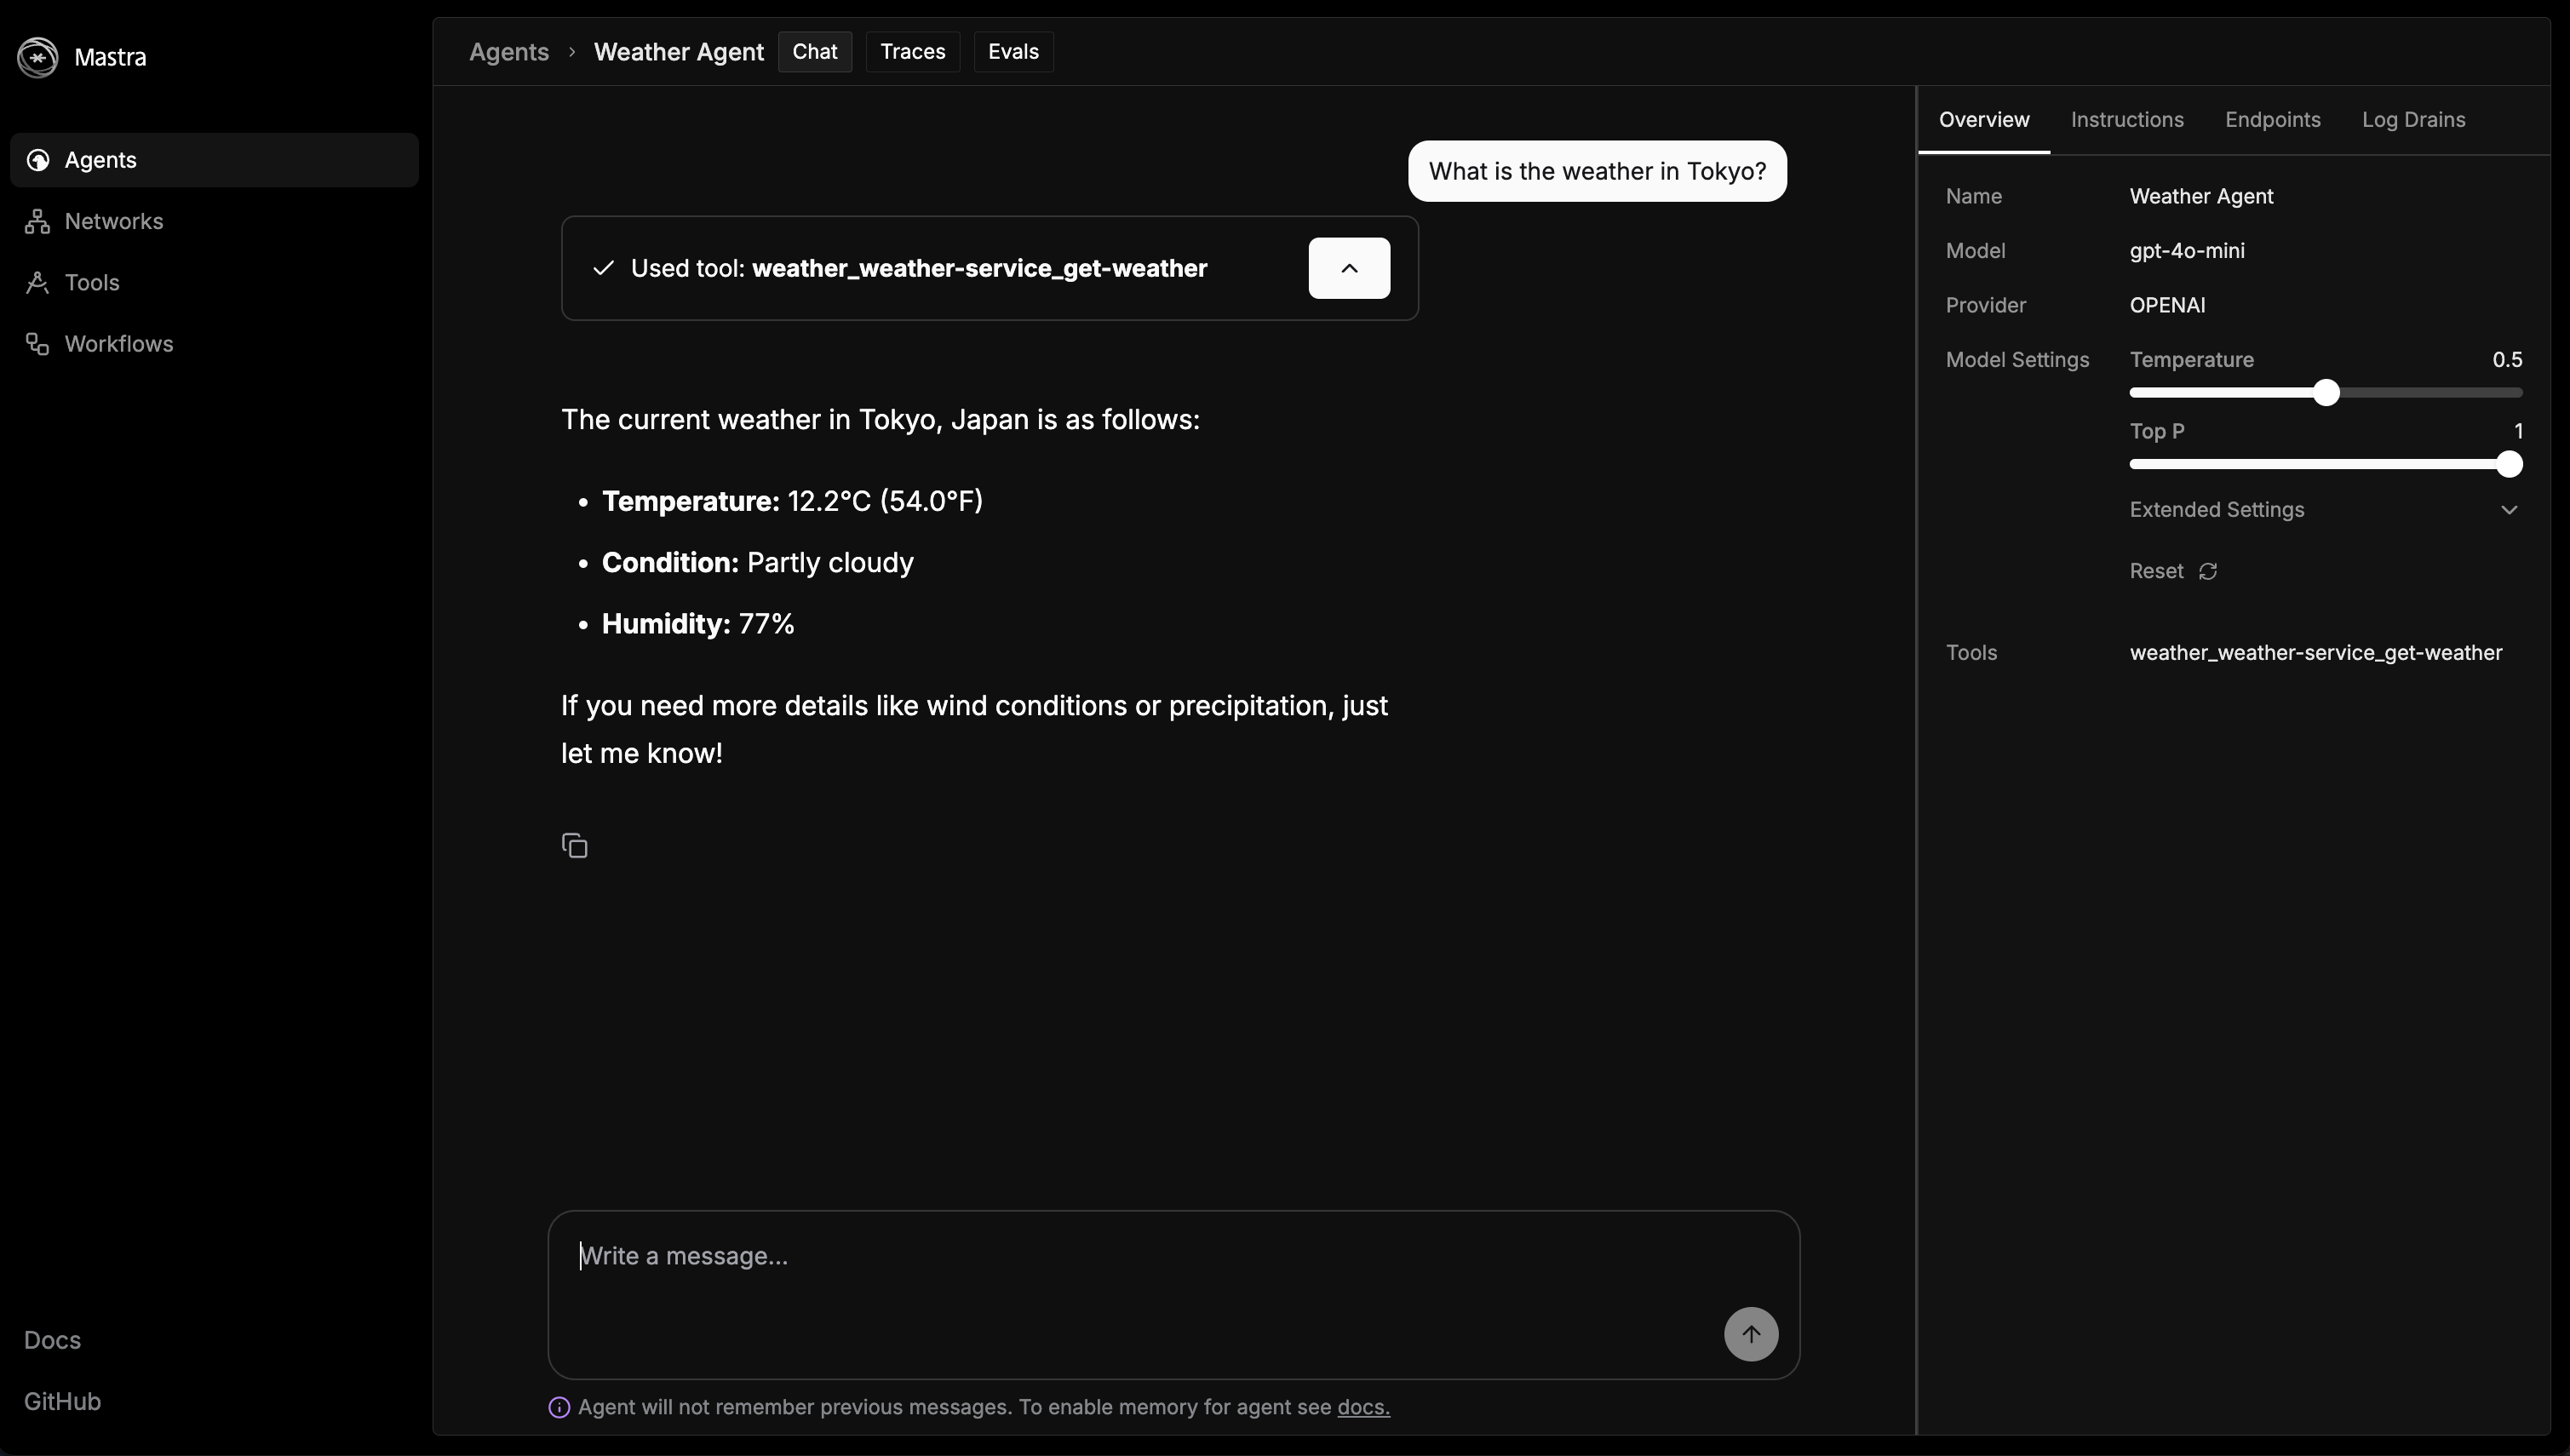
Task: Open the GitHub link in sidebar
Action: 62,1401
